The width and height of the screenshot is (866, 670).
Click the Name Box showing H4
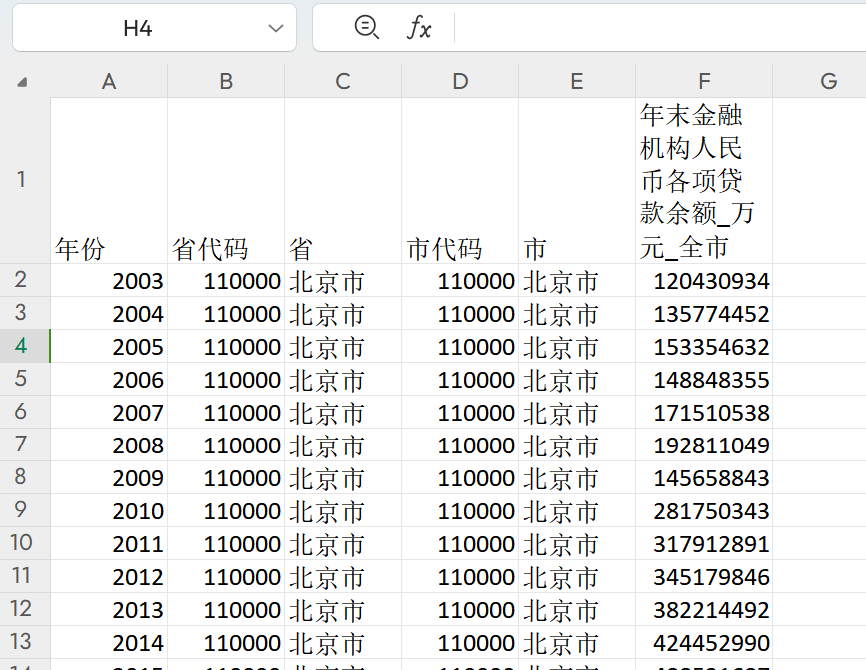tap(154, 28)
